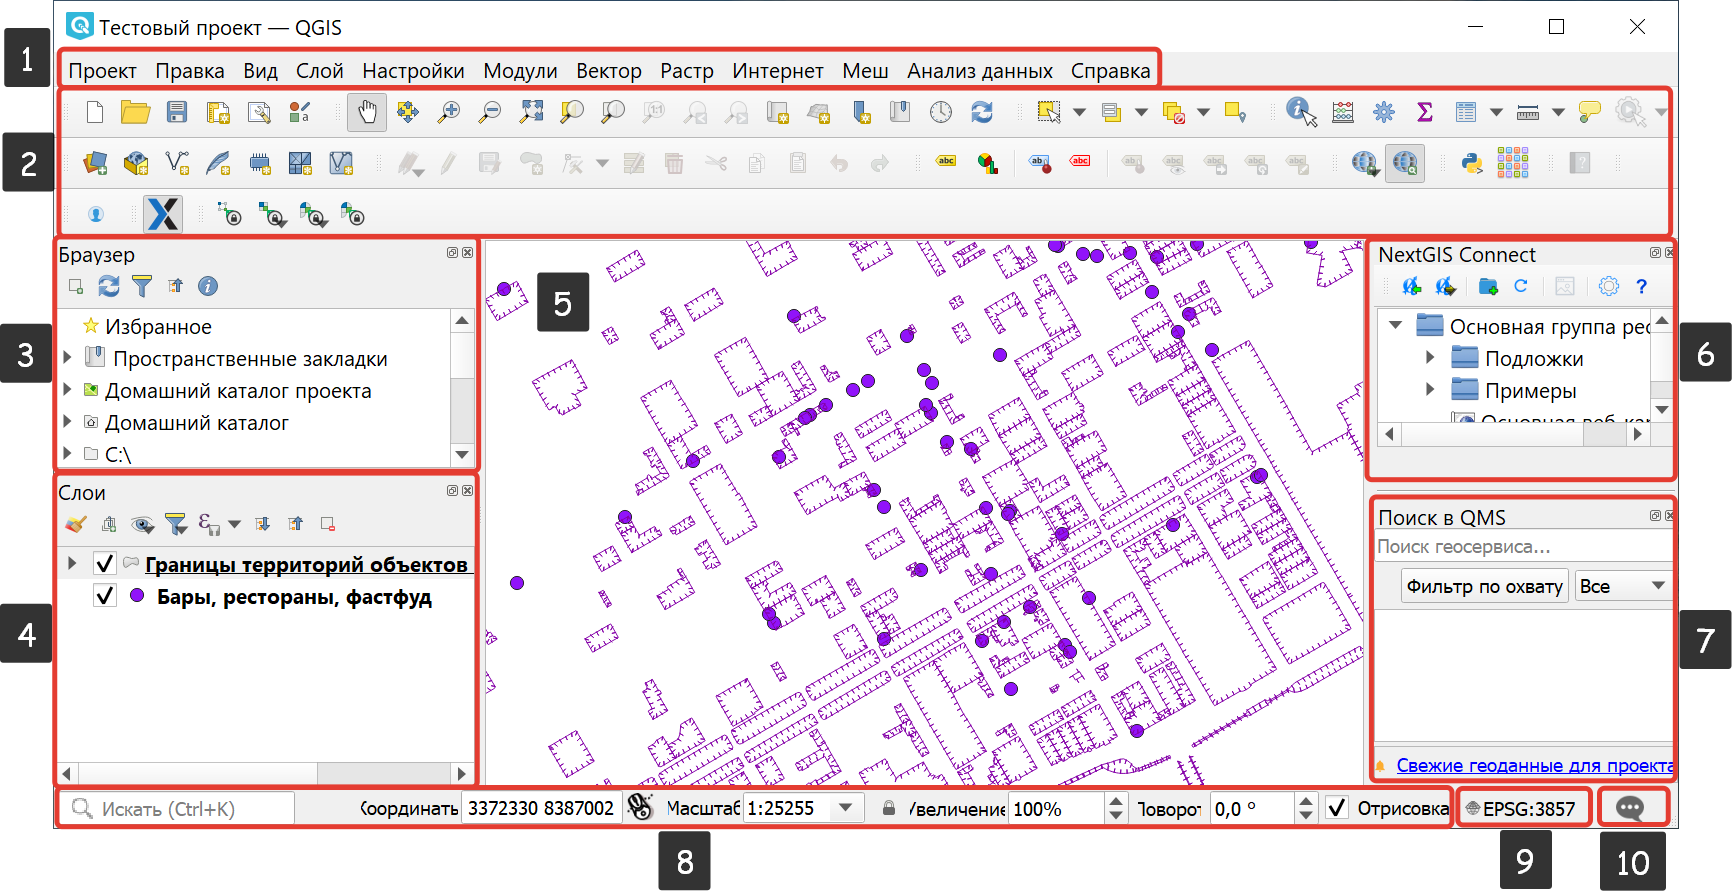Refresh the Browser panel

click(109, 287)
